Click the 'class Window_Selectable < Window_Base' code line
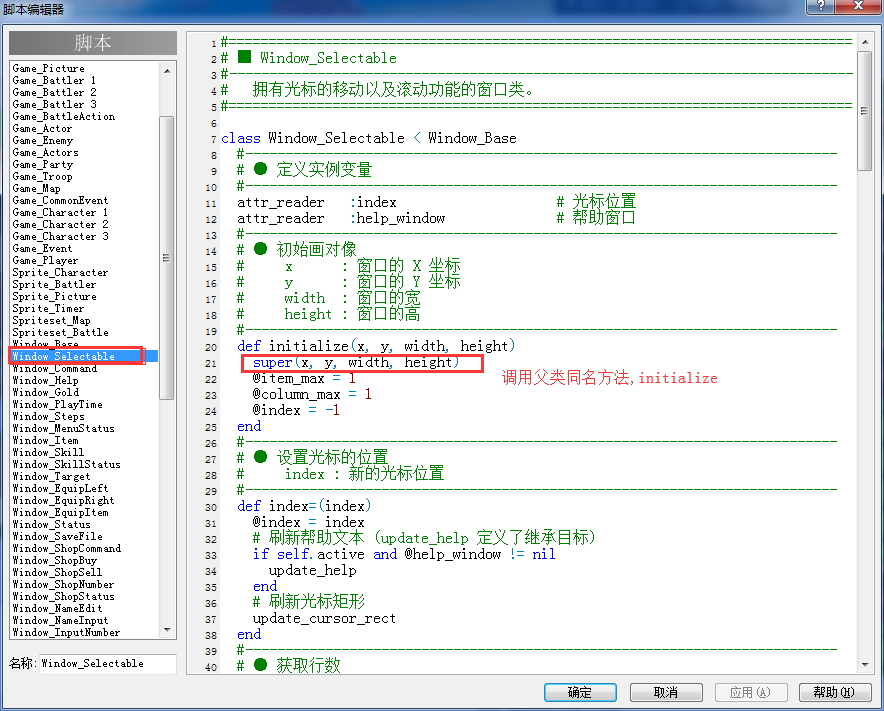The image size is (884, 711). click(x=369, y=138)
